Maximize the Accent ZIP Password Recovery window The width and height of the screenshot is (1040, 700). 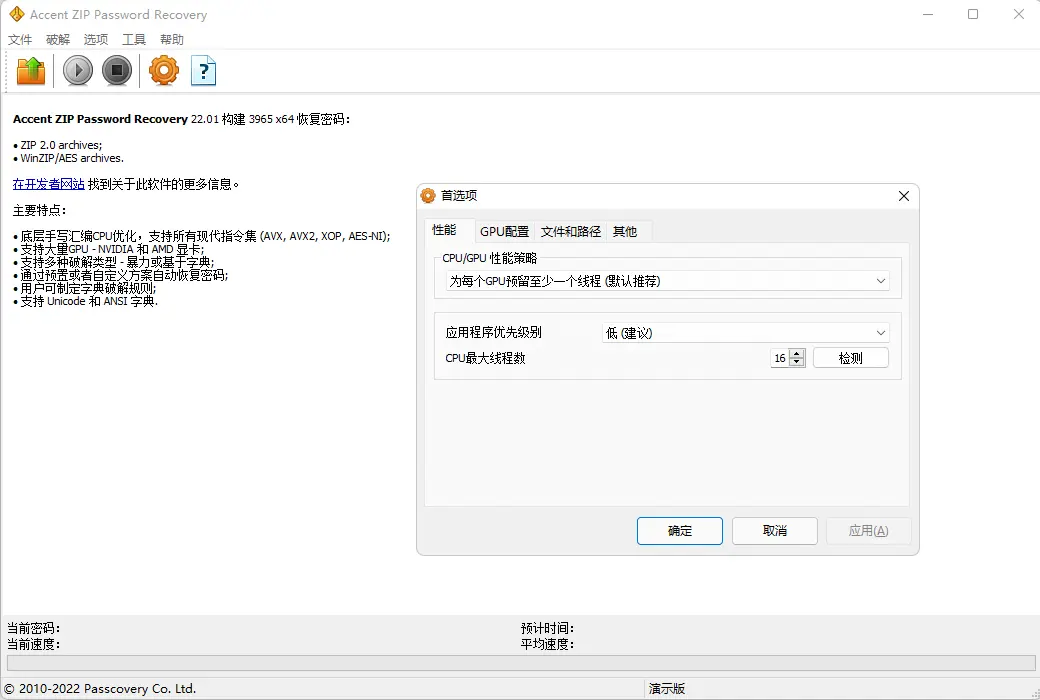[973, 14]
